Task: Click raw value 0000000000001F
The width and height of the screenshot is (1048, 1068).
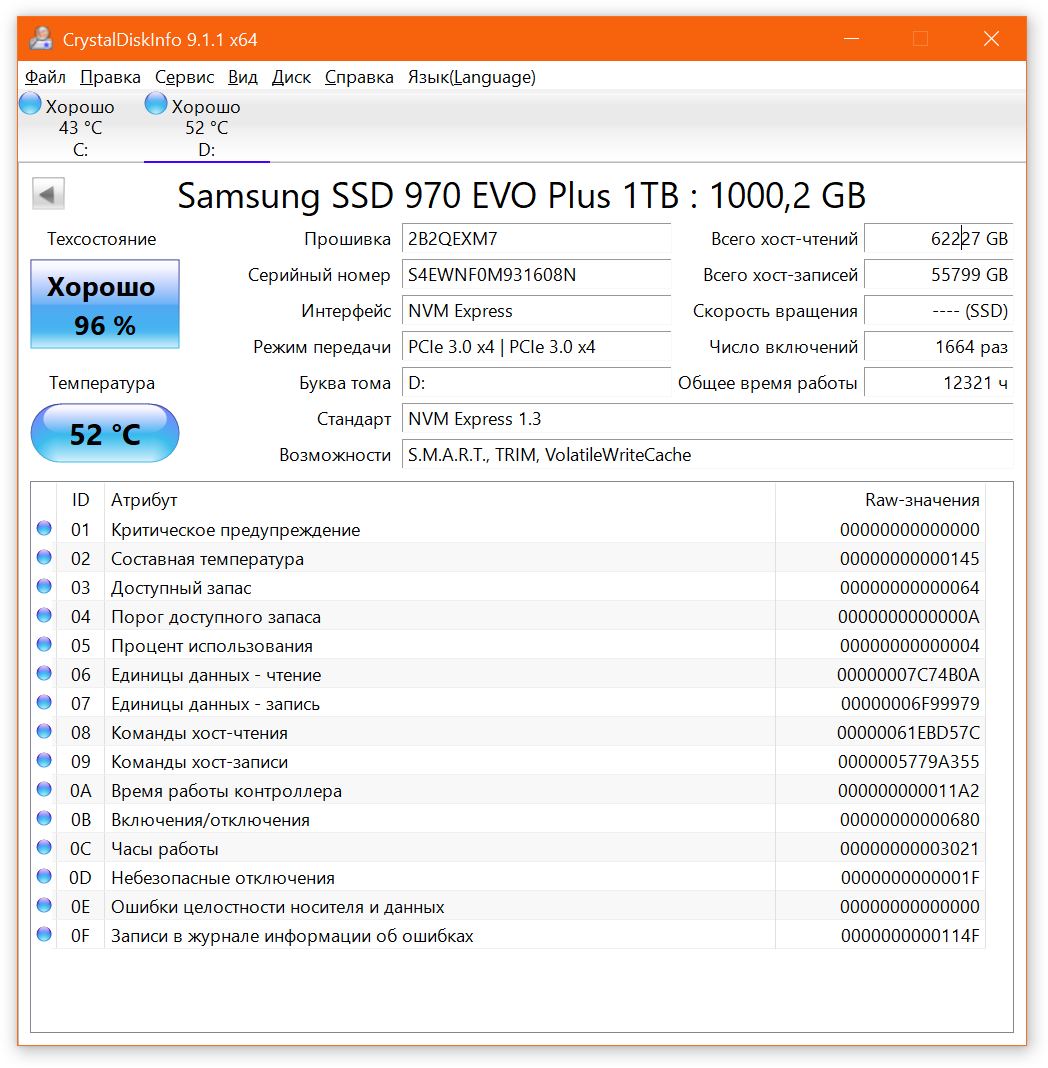Action: (x=910, y=877)
